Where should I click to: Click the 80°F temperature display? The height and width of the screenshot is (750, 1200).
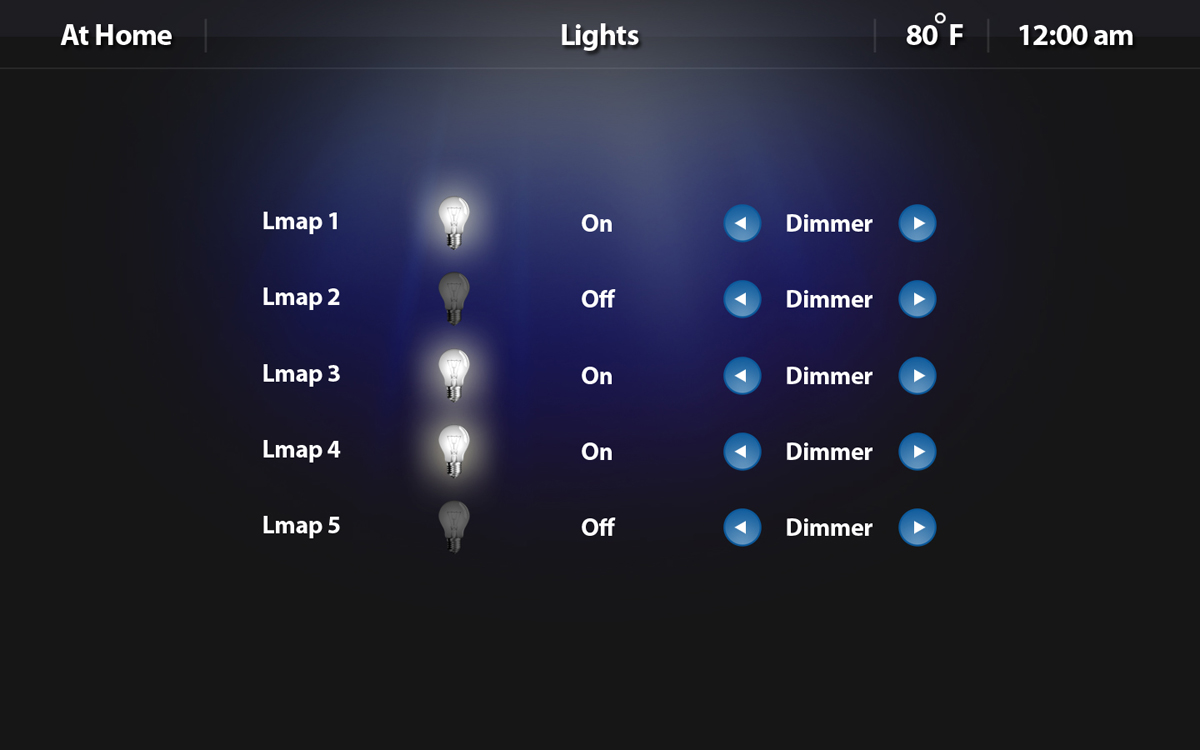pos(934,36)
